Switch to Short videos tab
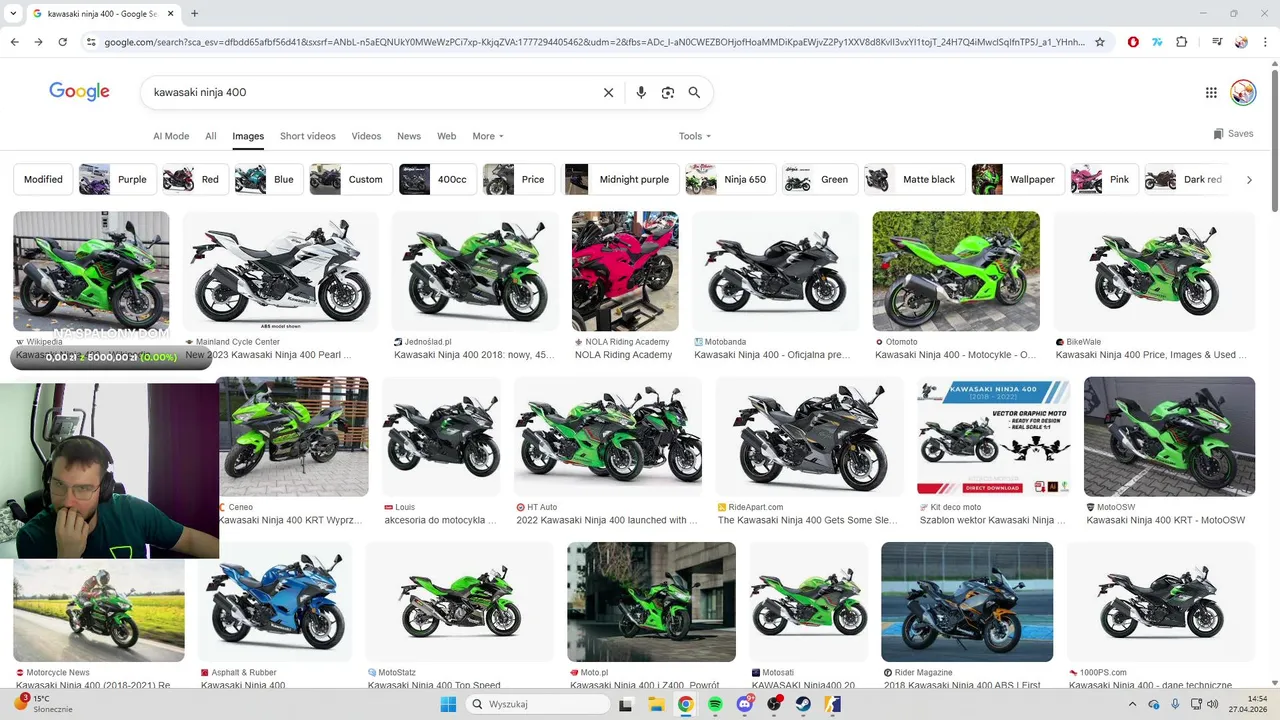 308,136
